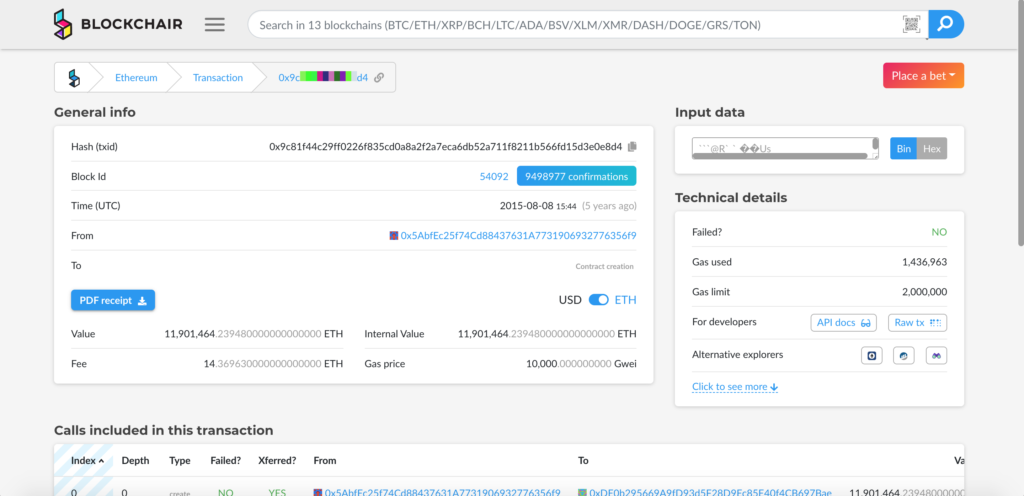Click the 9498977 confirmations badge

[577, 177]
